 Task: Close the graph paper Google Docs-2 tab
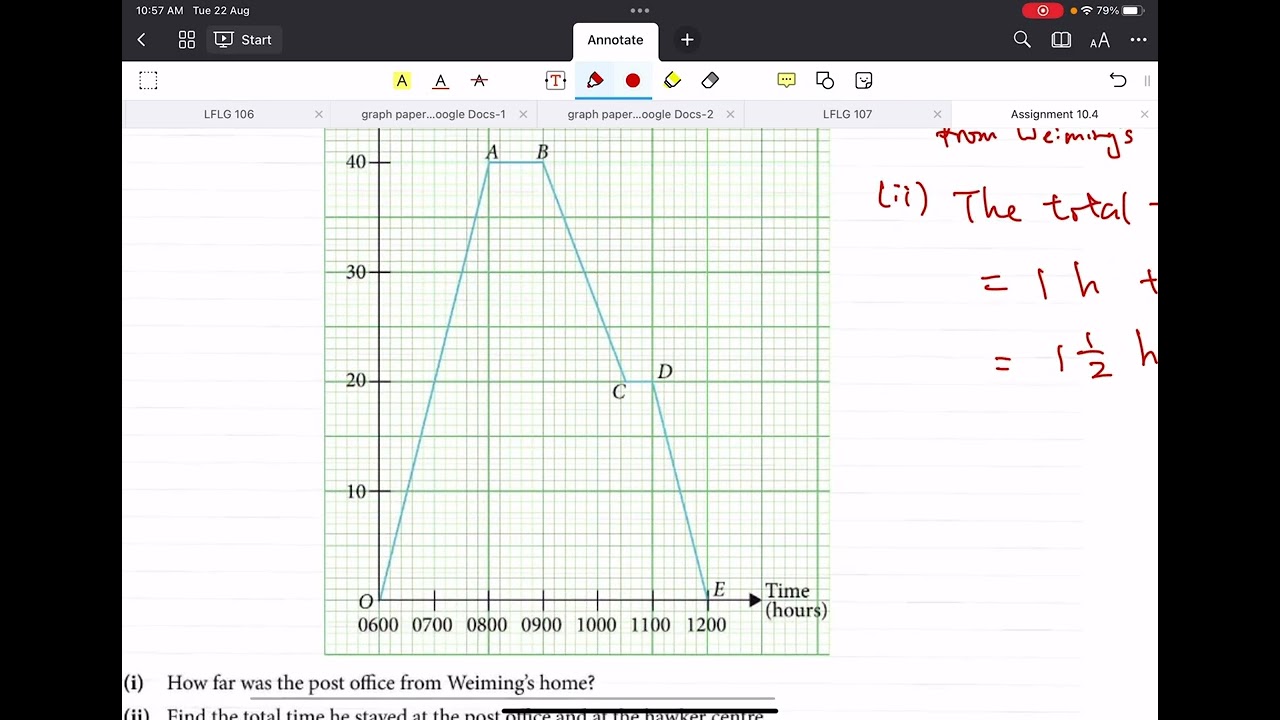[730, 114]
